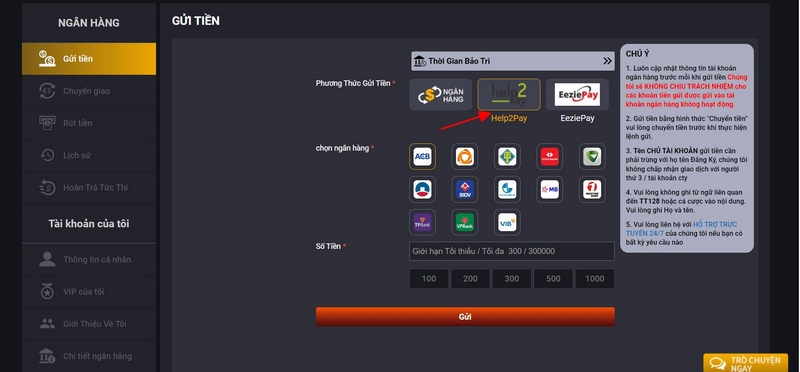Select Ngân Hàng deposit method
The height and width of the screenshot is (372, 800).
441,94
